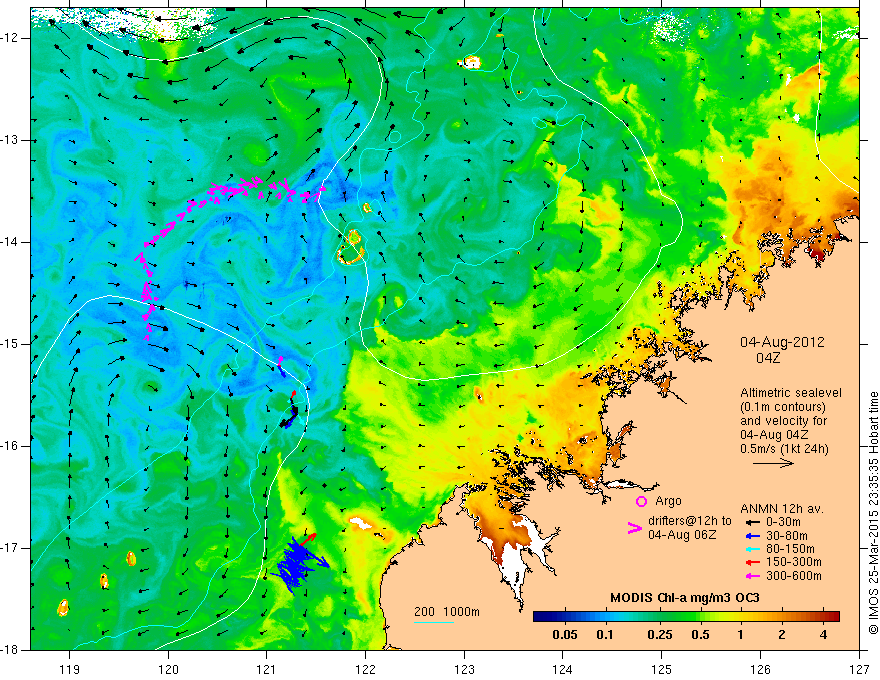Click the '80-150m' depth label

(790, 549)
